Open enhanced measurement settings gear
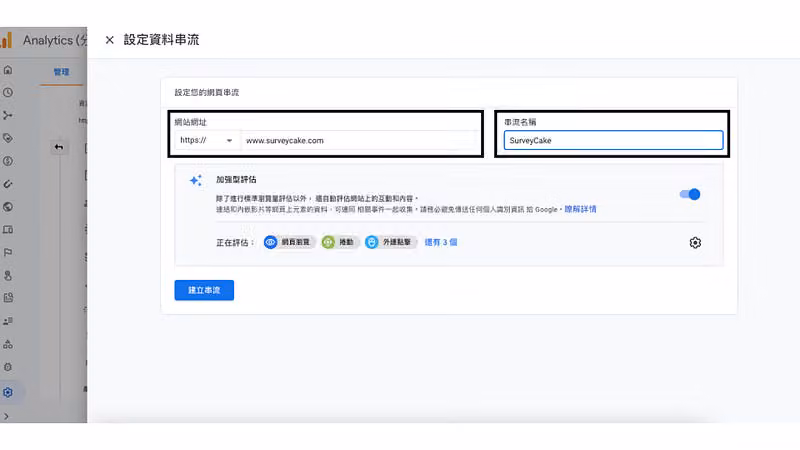The image size is (800, 450). tap(695, 243)
